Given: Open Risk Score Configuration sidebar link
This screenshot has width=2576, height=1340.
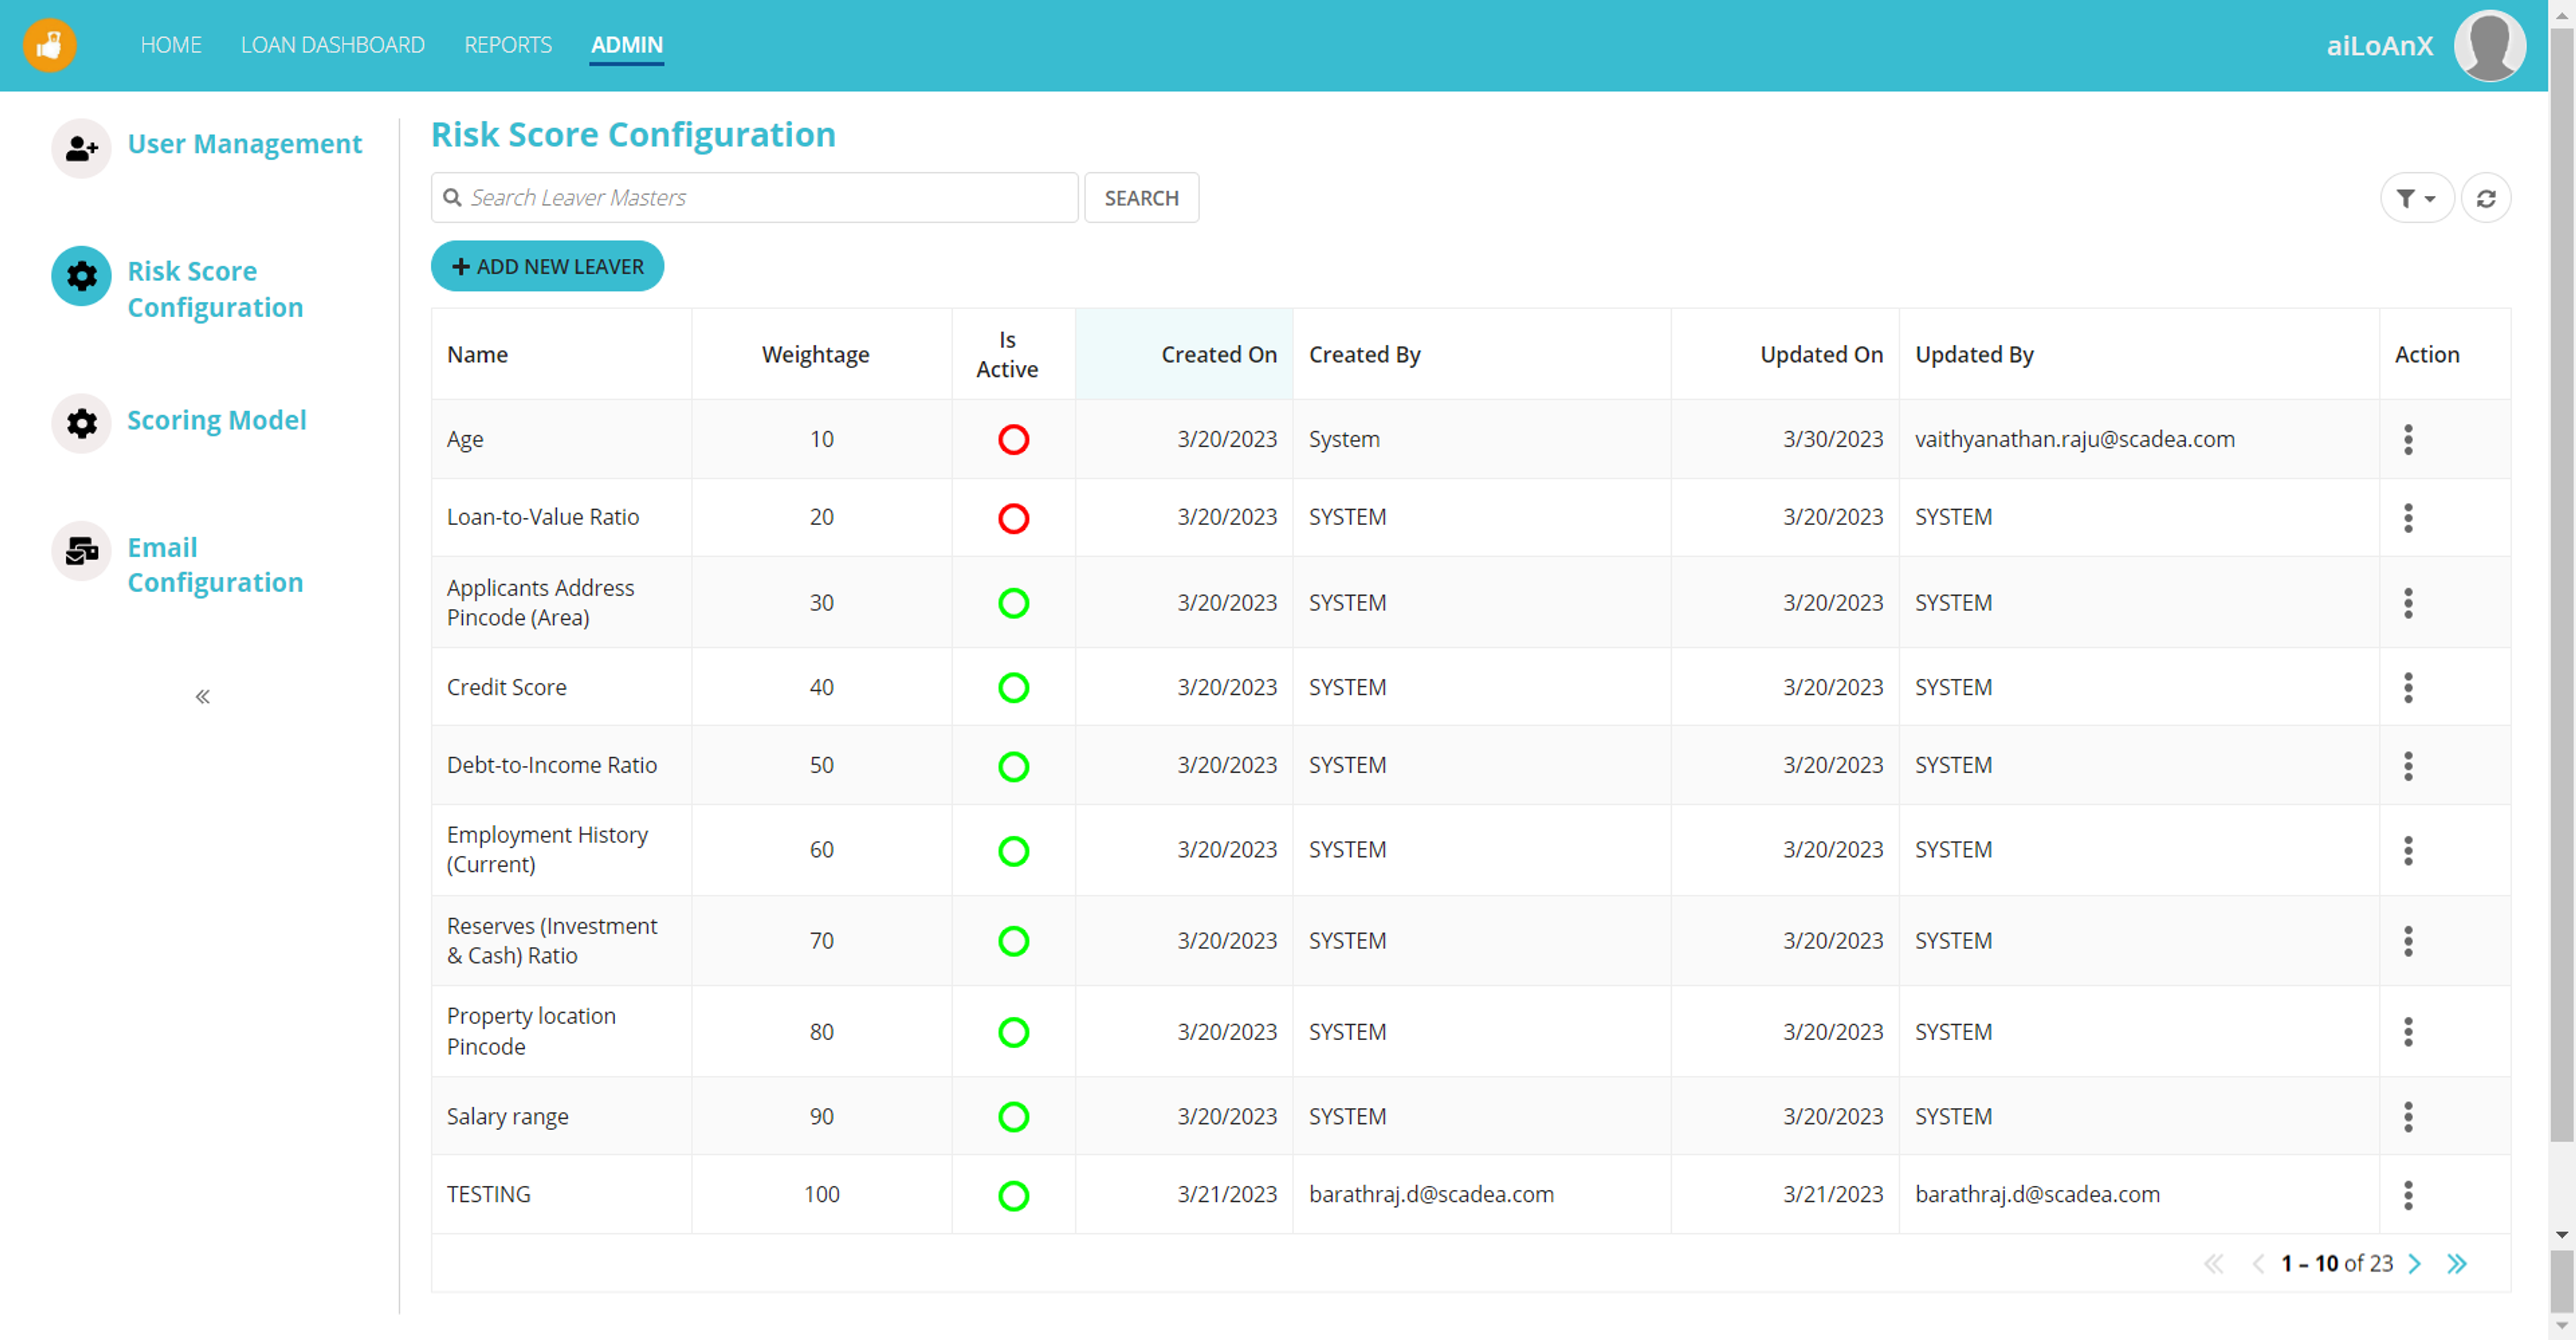Looking at the screenshot, I should tap(215, 289).
